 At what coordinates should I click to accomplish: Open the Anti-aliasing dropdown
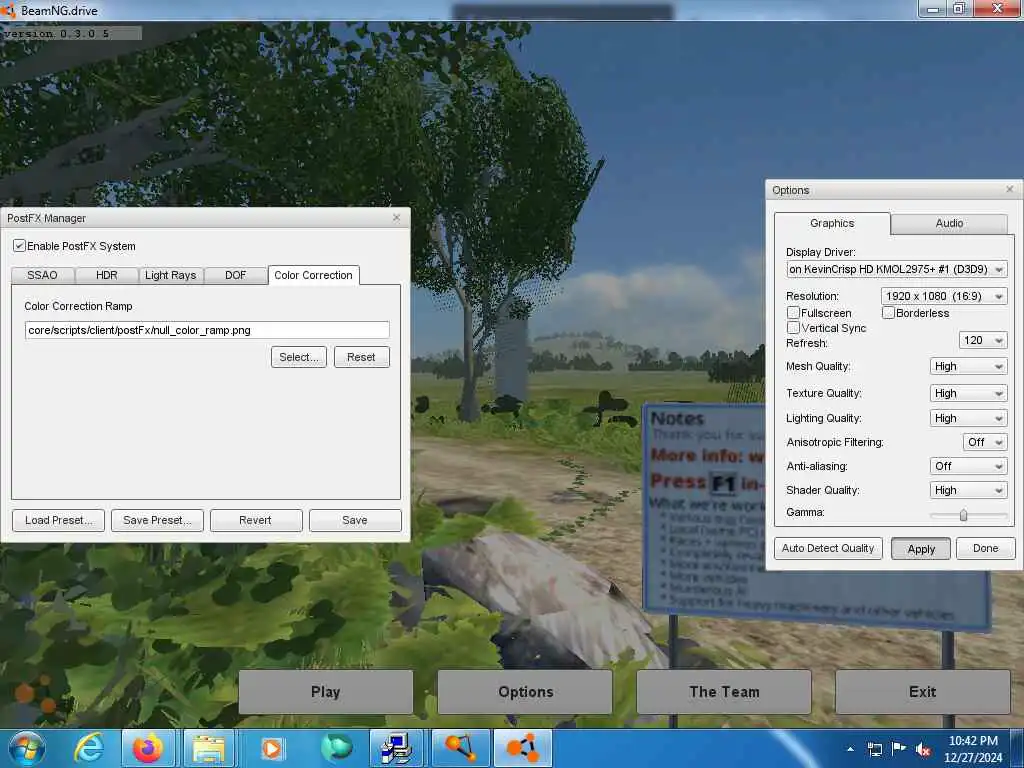968,466
